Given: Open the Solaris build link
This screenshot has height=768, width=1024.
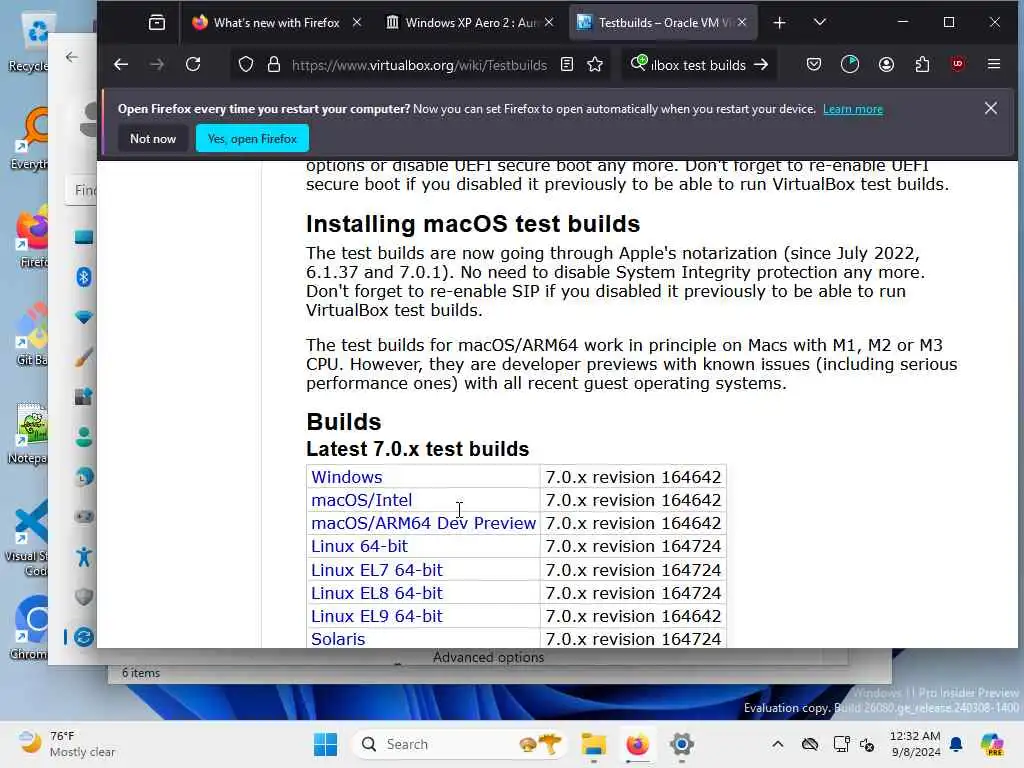Looking at the screenshot, I should pos(338,639).
